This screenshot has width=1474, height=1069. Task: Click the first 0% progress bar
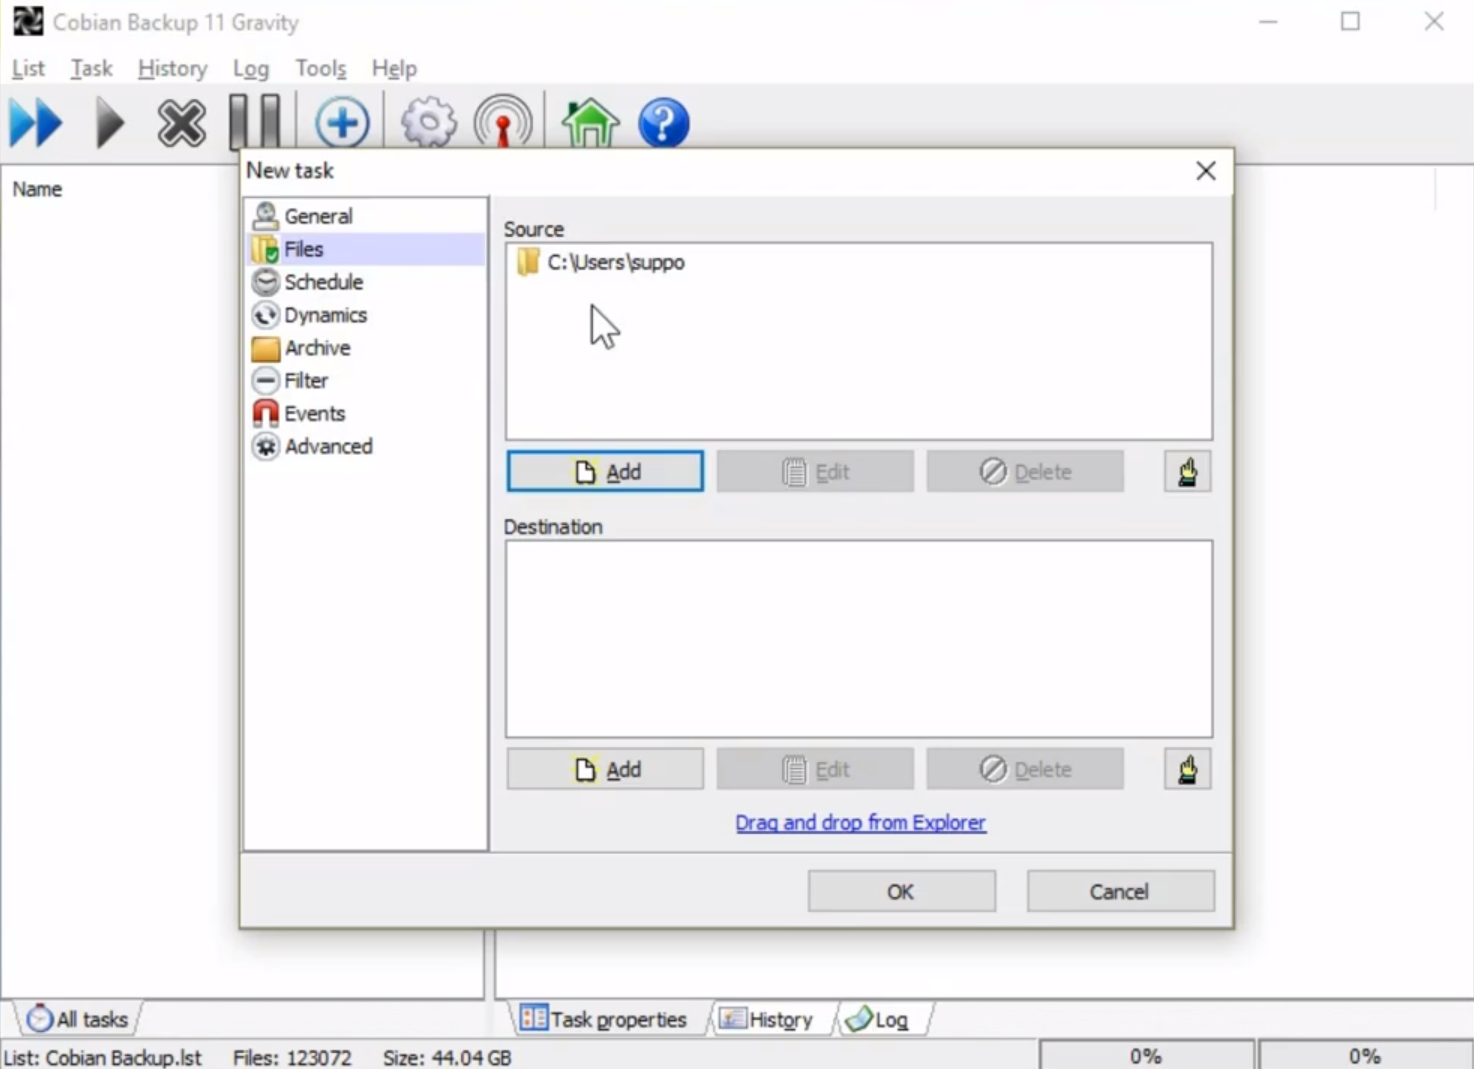[1146, 1056]
